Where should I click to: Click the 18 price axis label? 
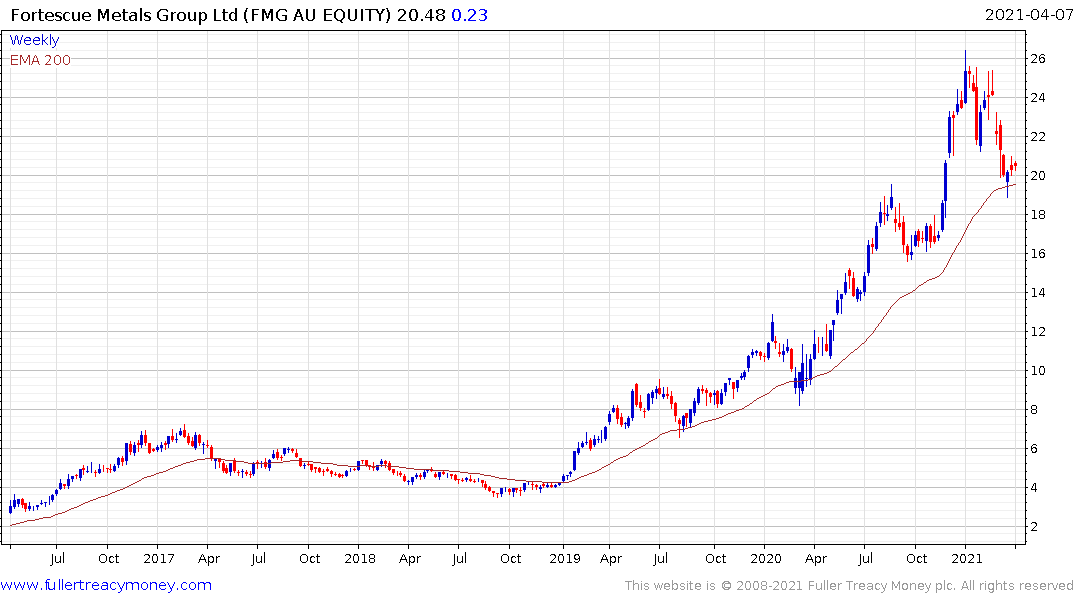[x=1038, y=215]
